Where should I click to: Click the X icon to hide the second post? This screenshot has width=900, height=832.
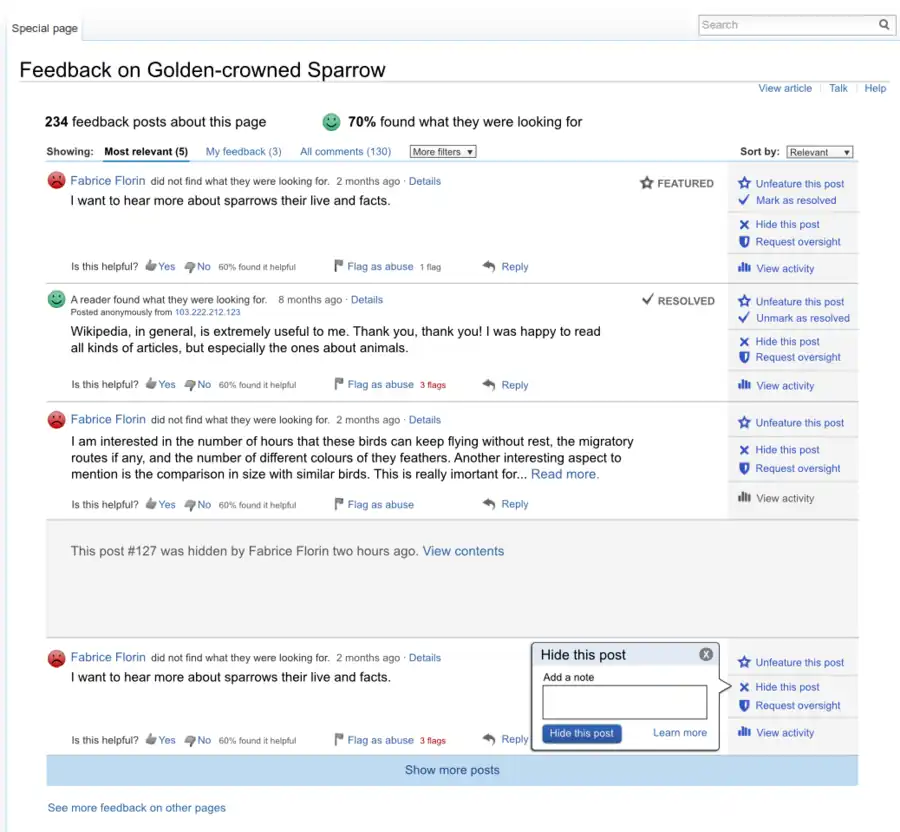point(743,341)
